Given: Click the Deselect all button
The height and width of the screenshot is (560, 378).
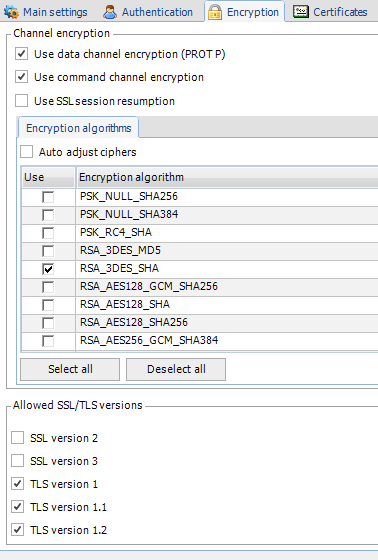Looking at the screenshot, I should [x=176, y=369].
